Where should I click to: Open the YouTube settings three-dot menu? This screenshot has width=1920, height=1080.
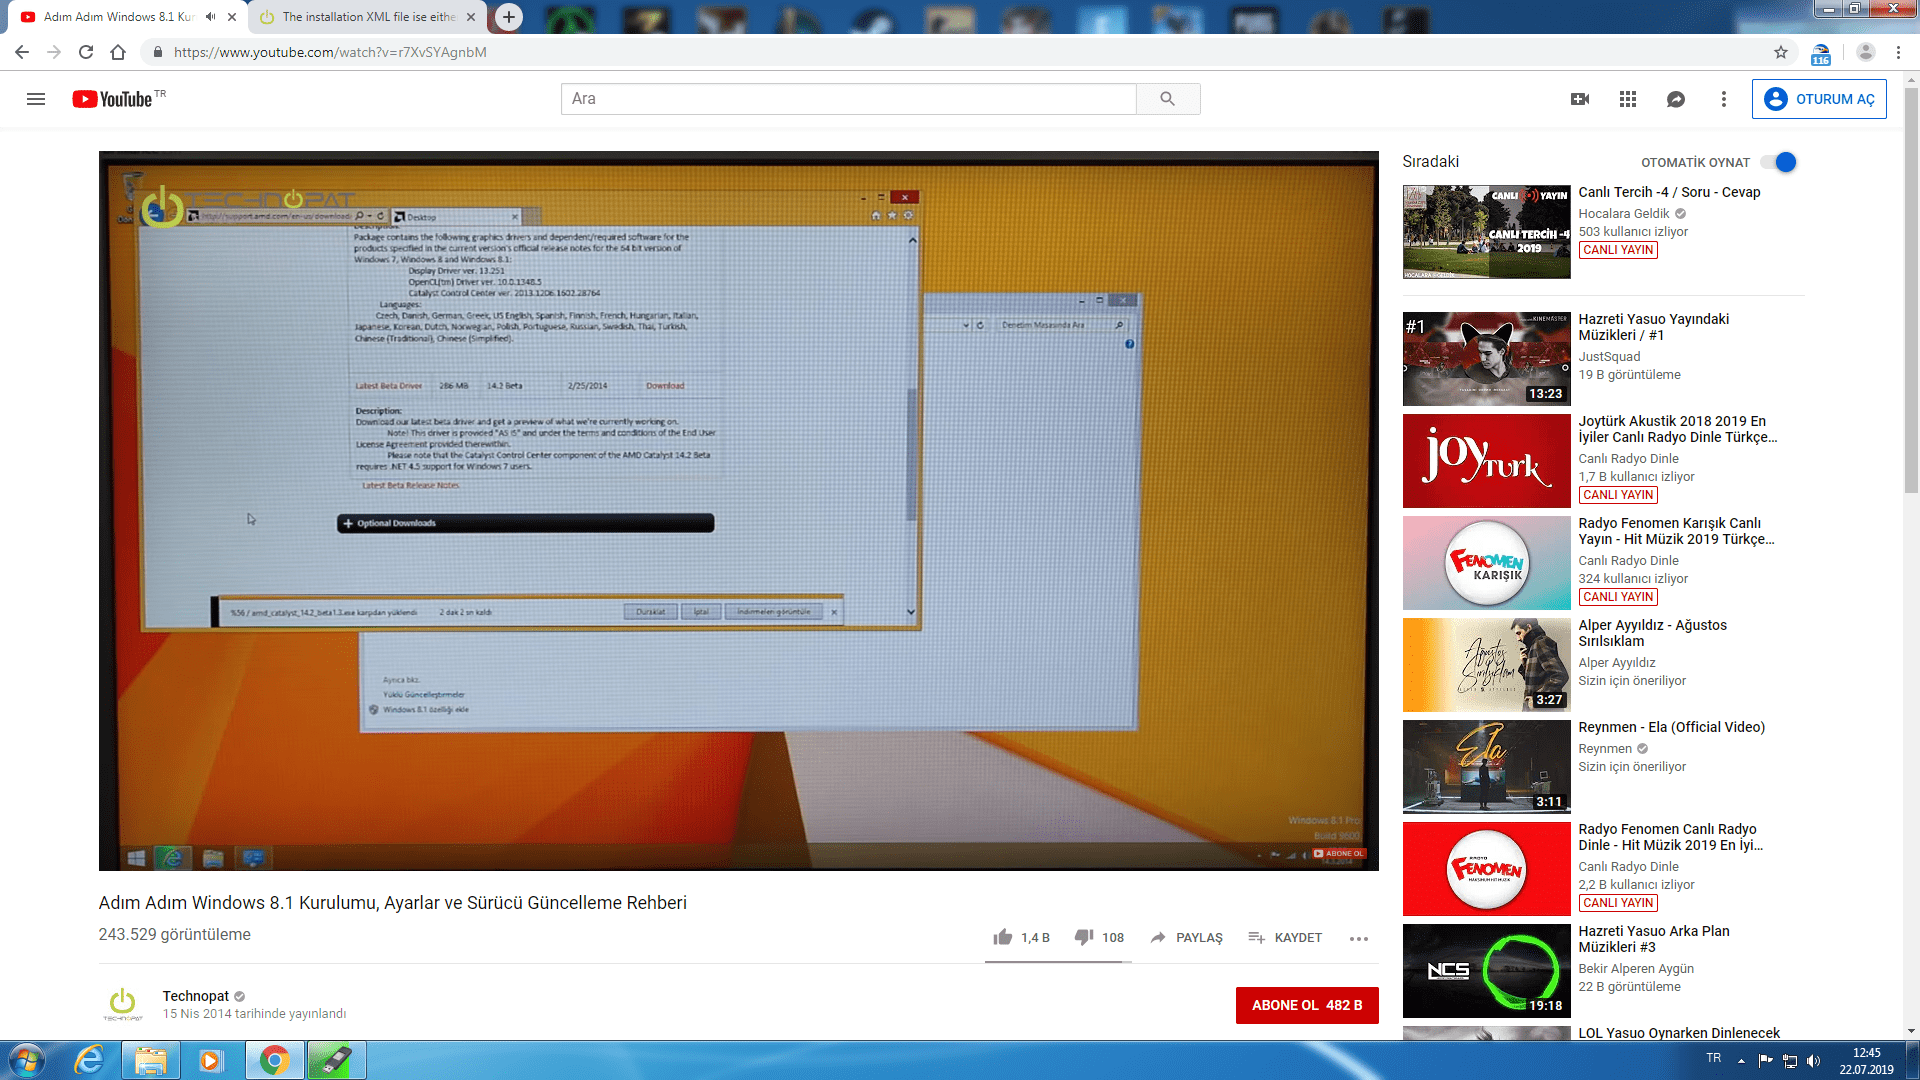[x=1723, y=99]
